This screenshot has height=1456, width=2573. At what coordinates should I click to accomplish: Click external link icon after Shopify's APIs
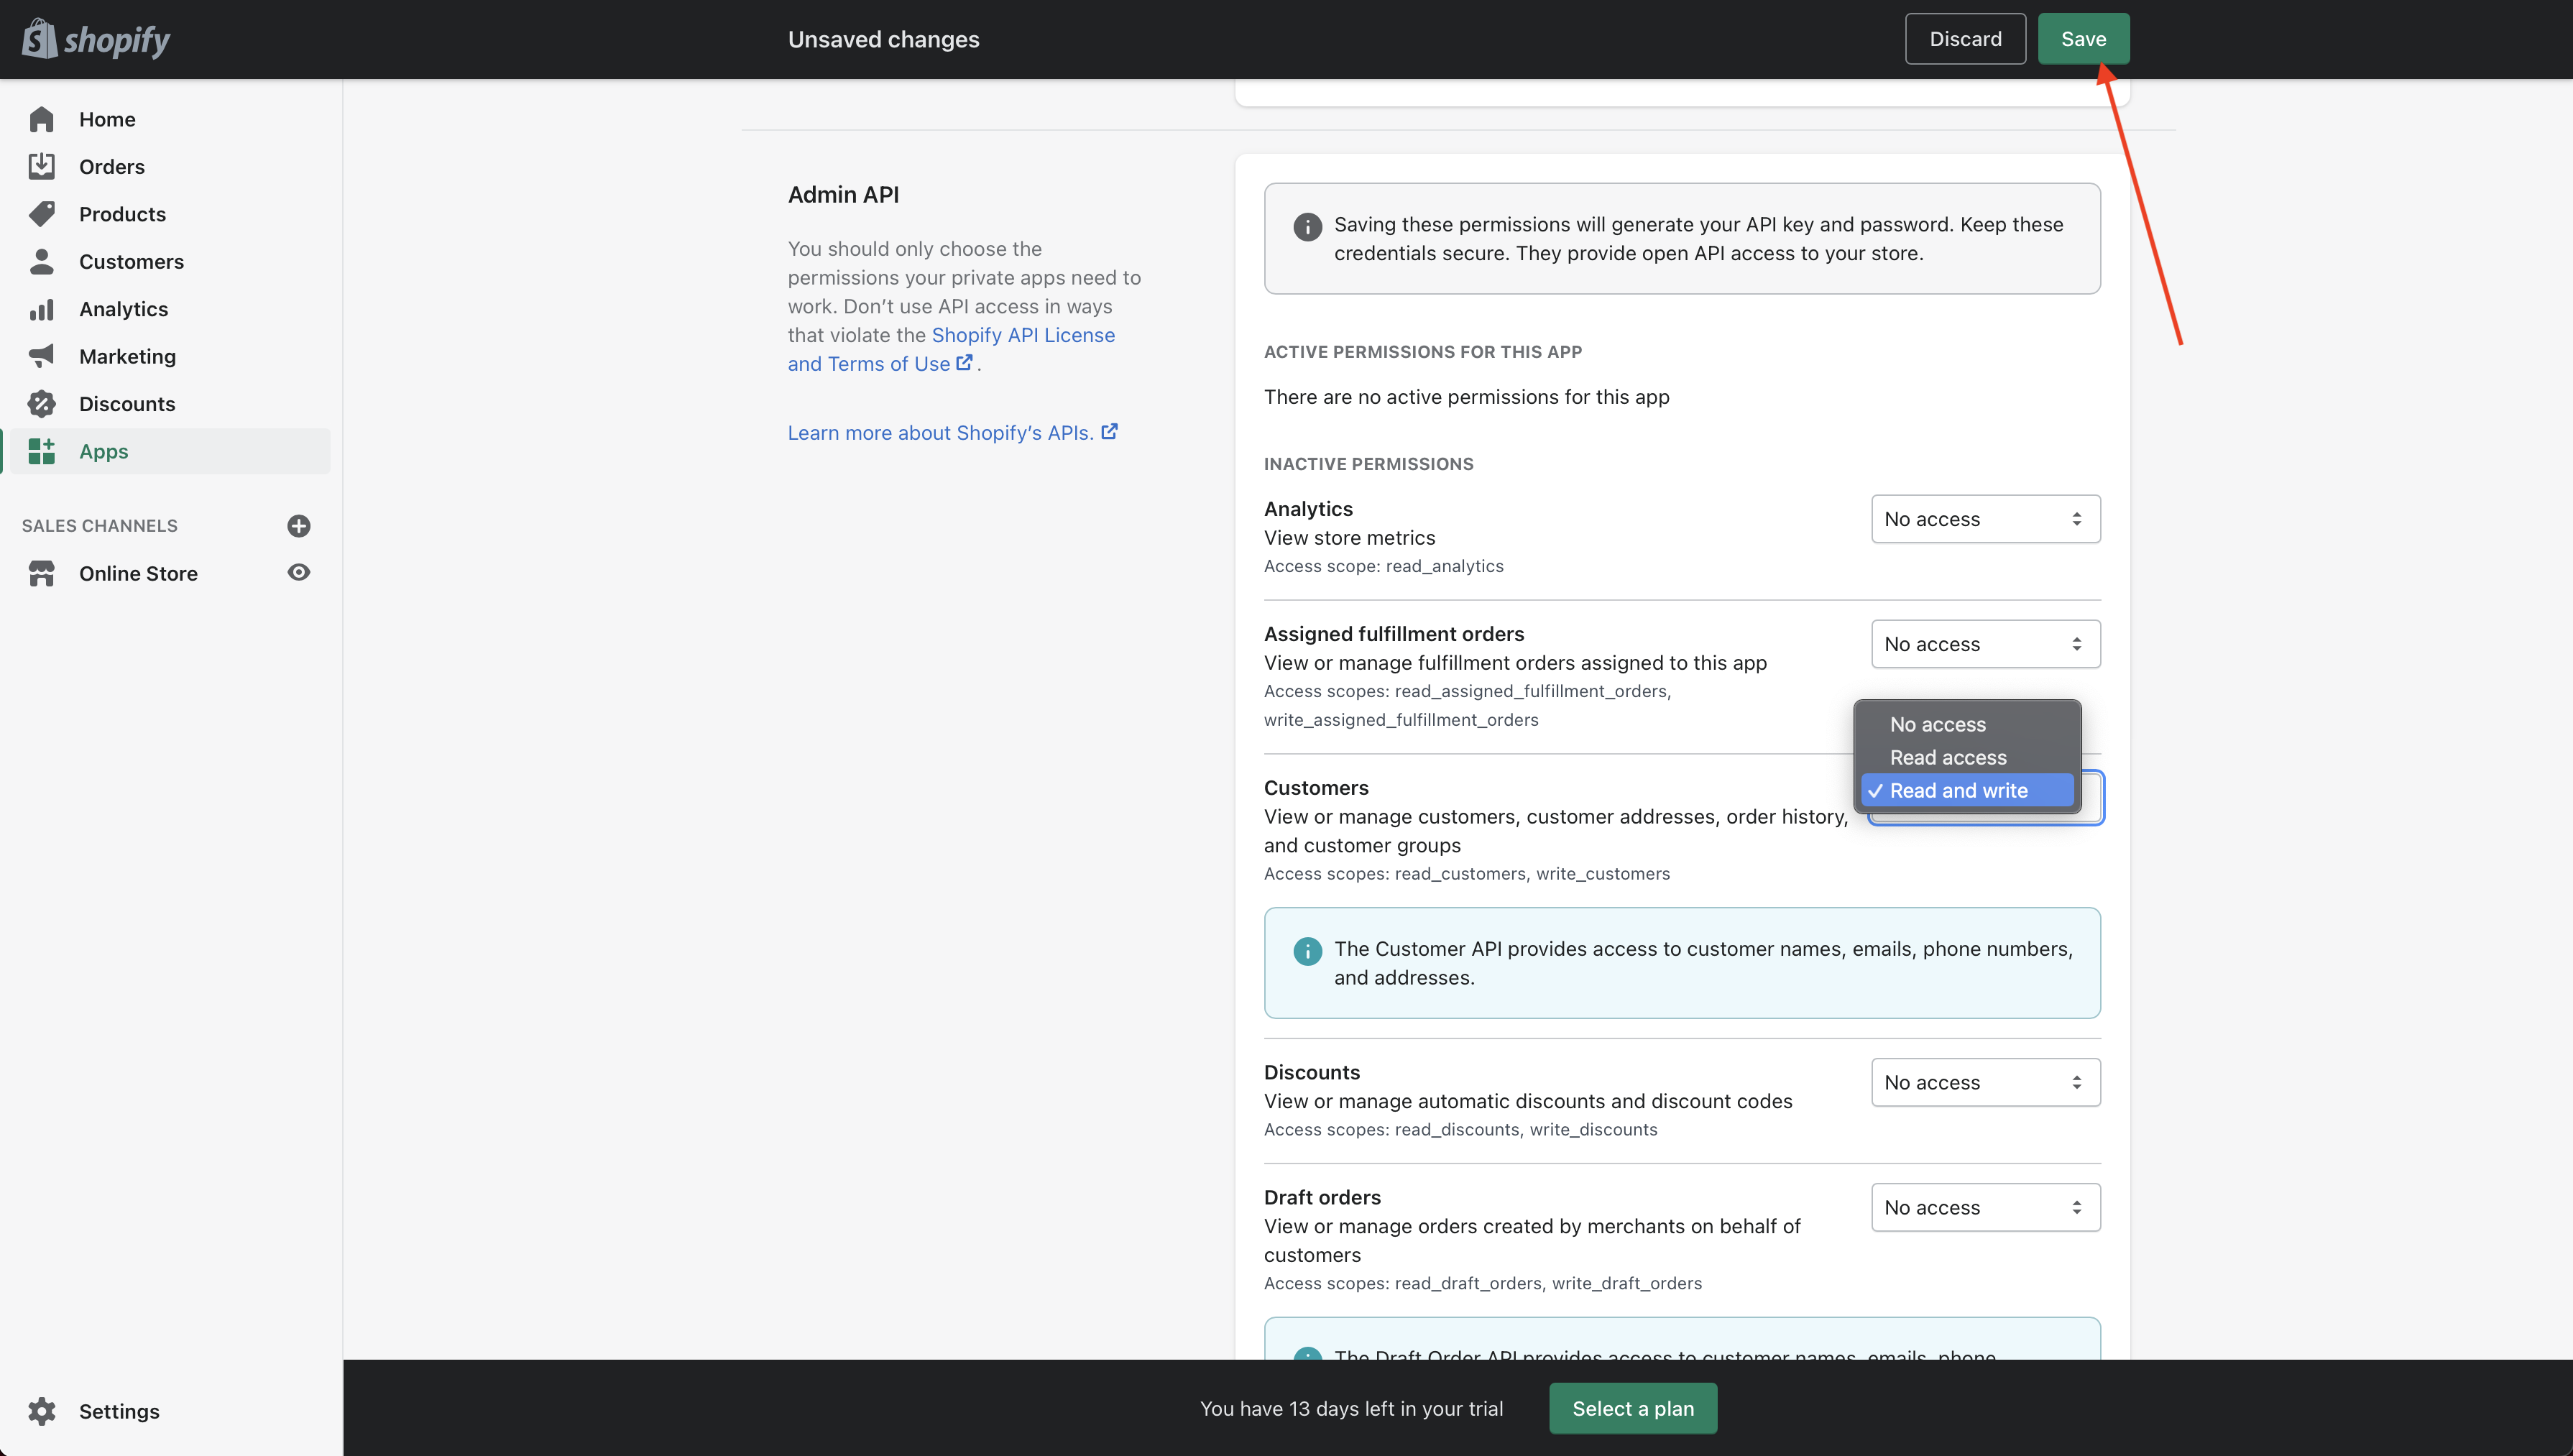[1109, 432]
